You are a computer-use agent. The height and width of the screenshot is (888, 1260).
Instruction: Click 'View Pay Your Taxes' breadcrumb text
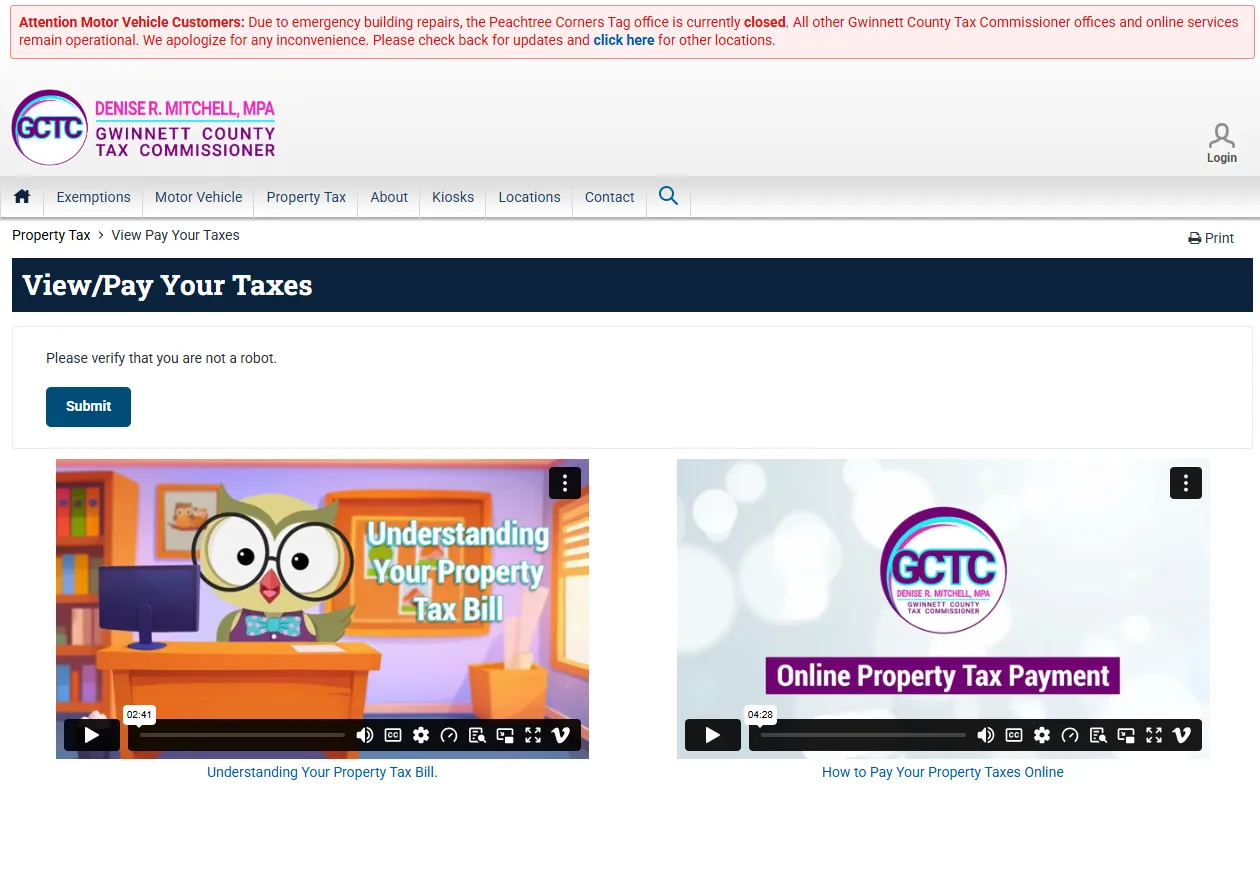(175, 235)
